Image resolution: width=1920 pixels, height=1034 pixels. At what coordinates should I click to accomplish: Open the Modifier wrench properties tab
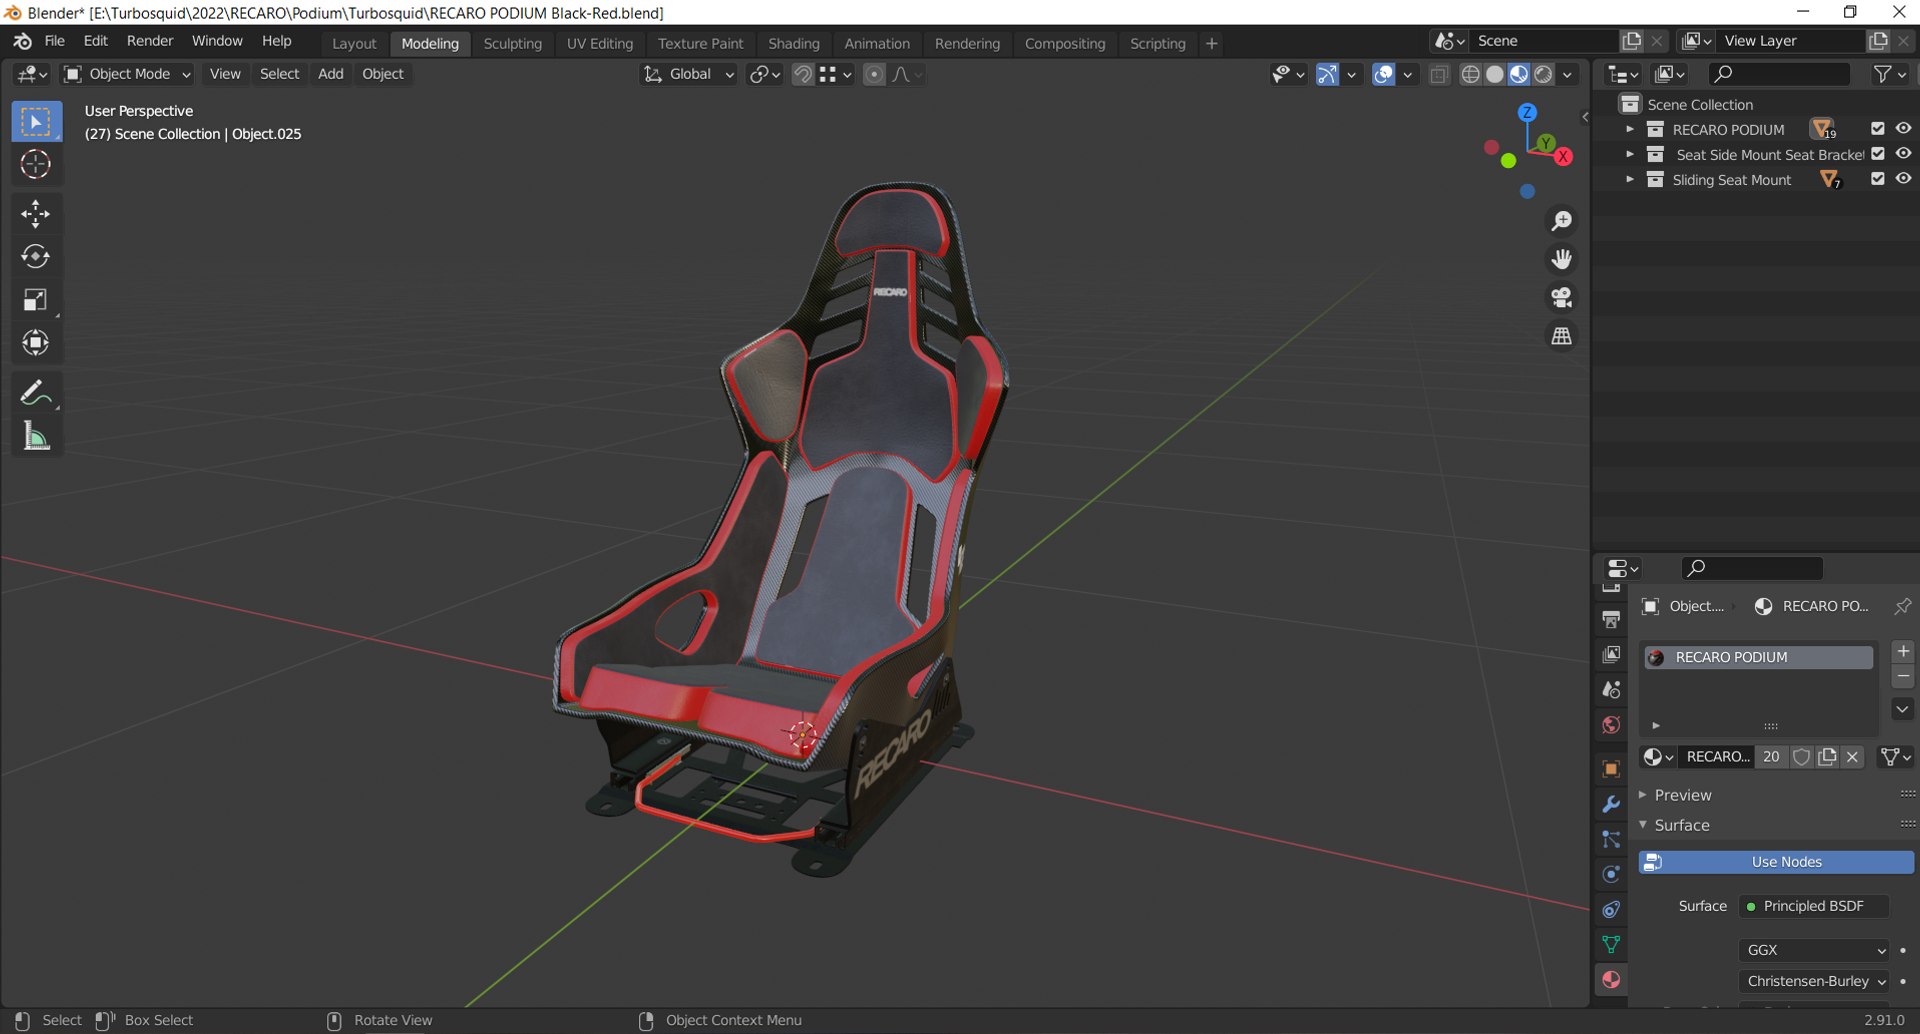pyautogui.click(x=1611, y=805)
